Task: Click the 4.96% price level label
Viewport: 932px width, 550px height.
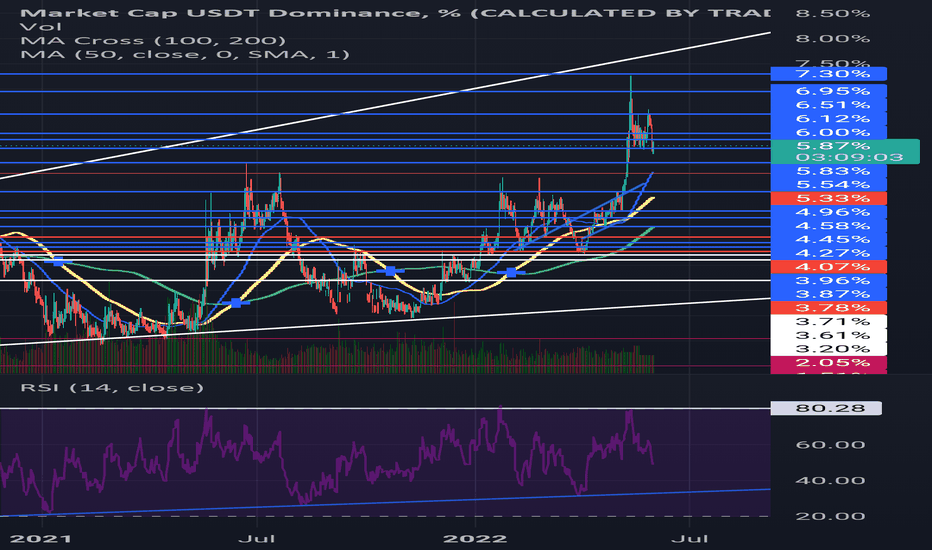Action: point(829,212)
